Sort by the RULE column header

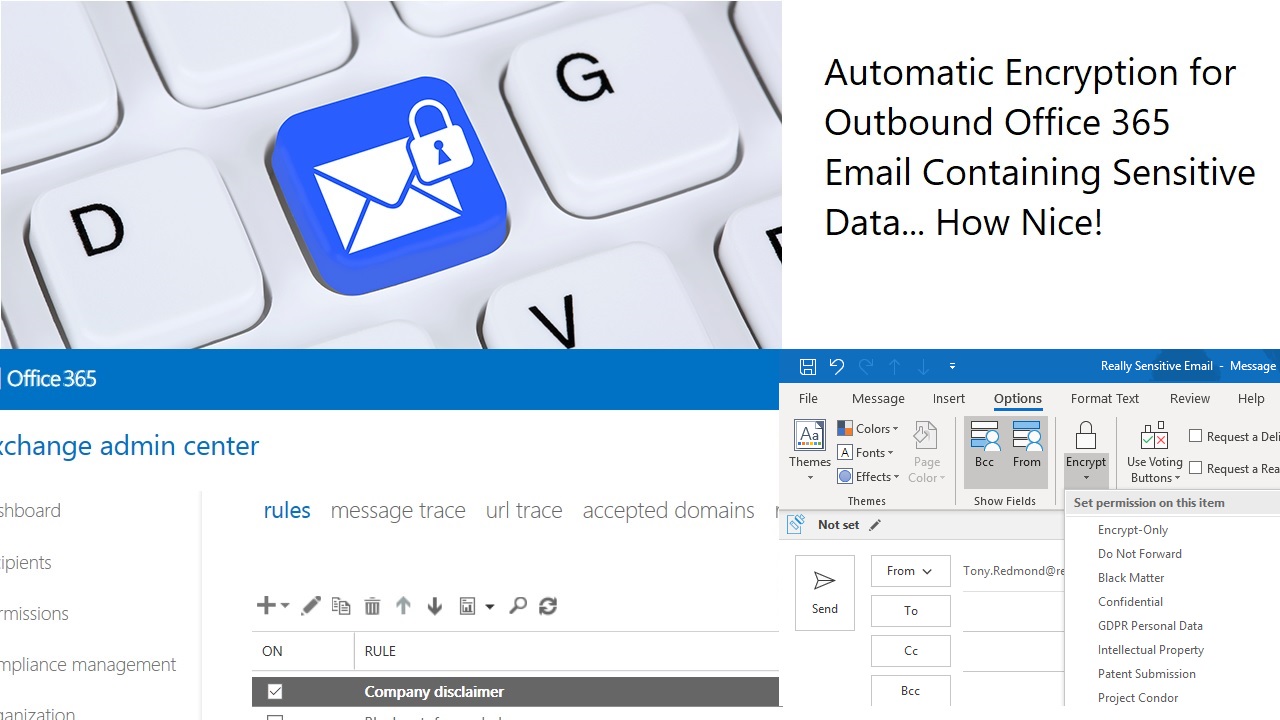[380, 651]
